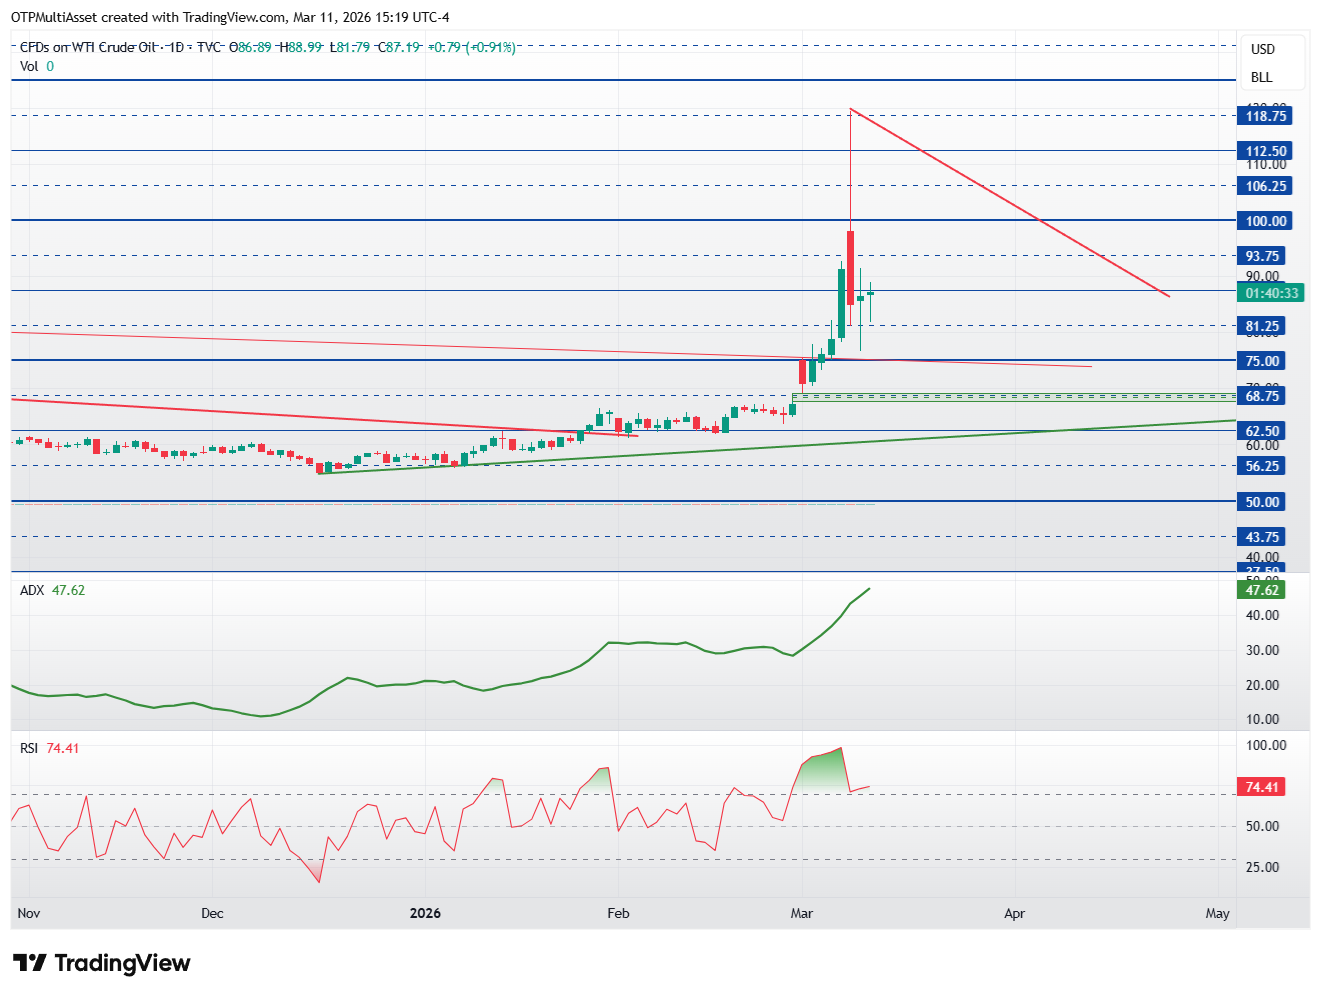Screen dimensions: 1321x997
Task: Select the ADX indicator legend label
Action: [32, 590]
